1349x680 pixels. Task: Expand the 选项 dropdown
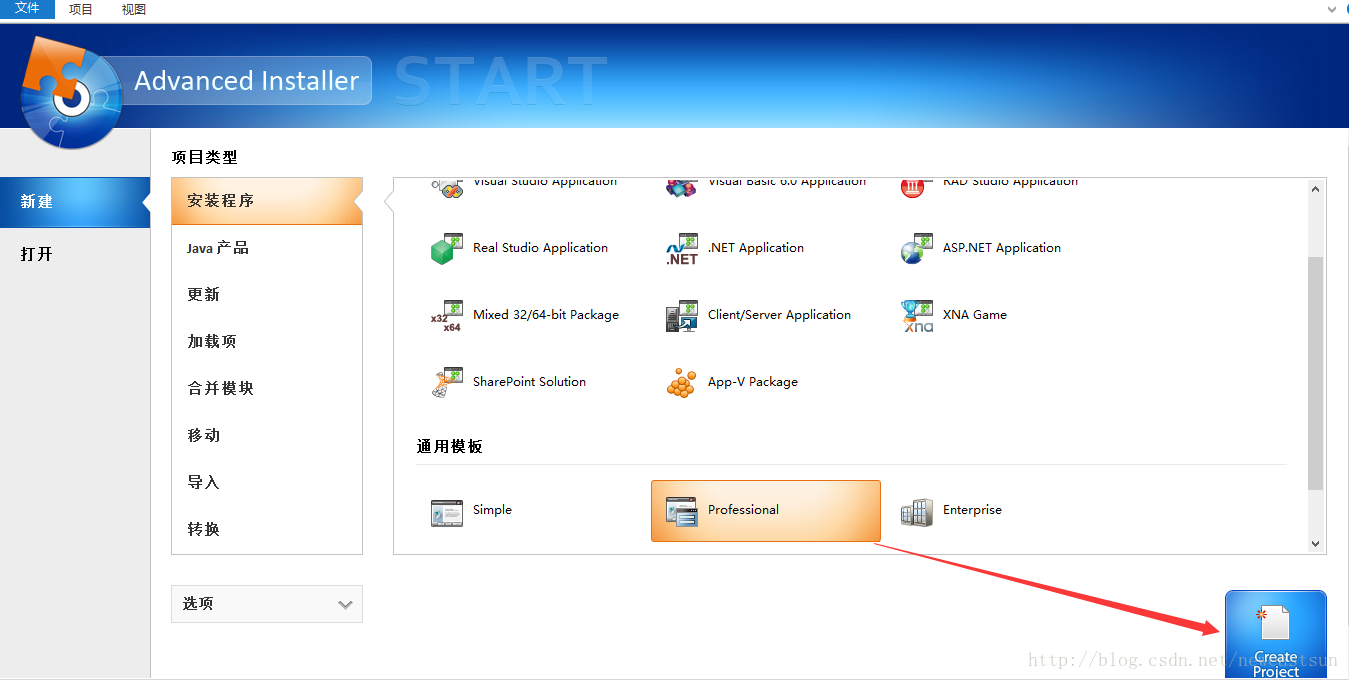(x=267, y=604)
